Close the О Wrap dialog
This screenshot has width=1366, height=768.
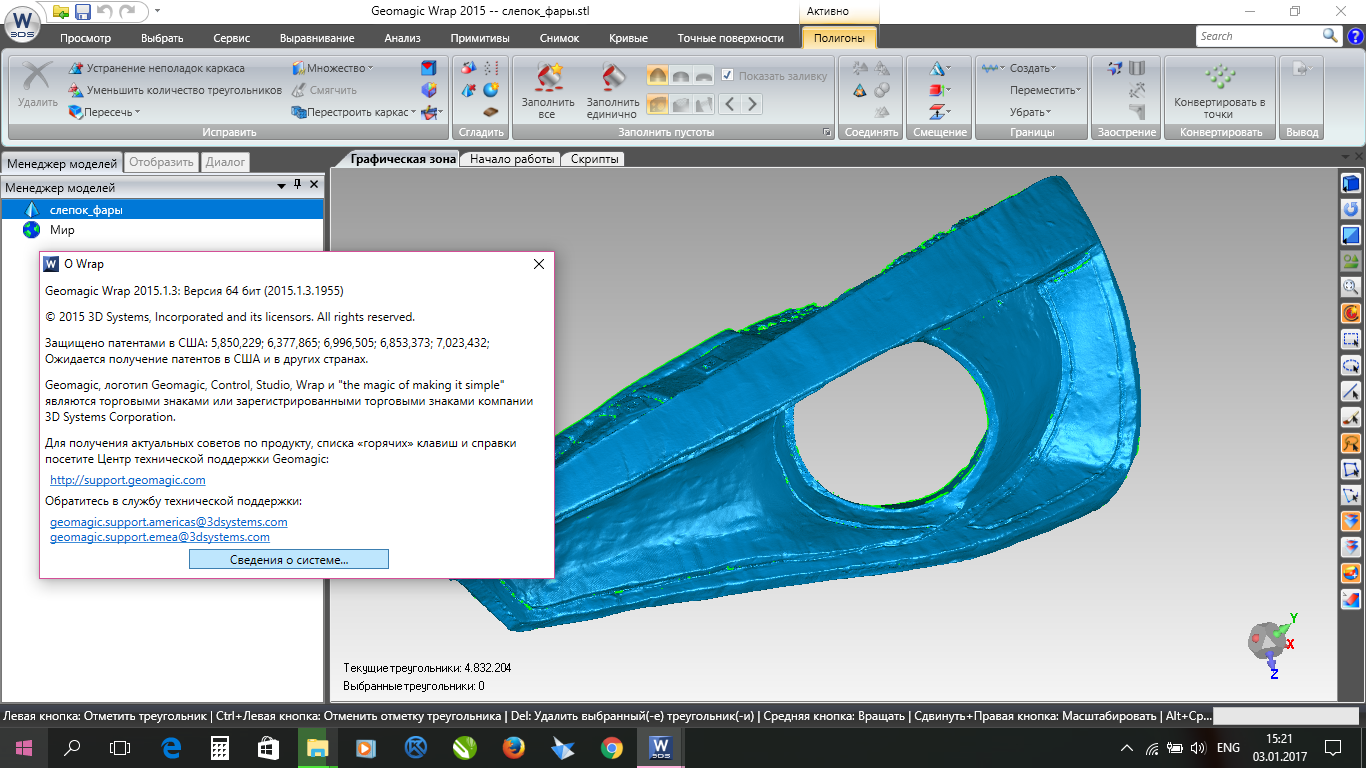539,264
